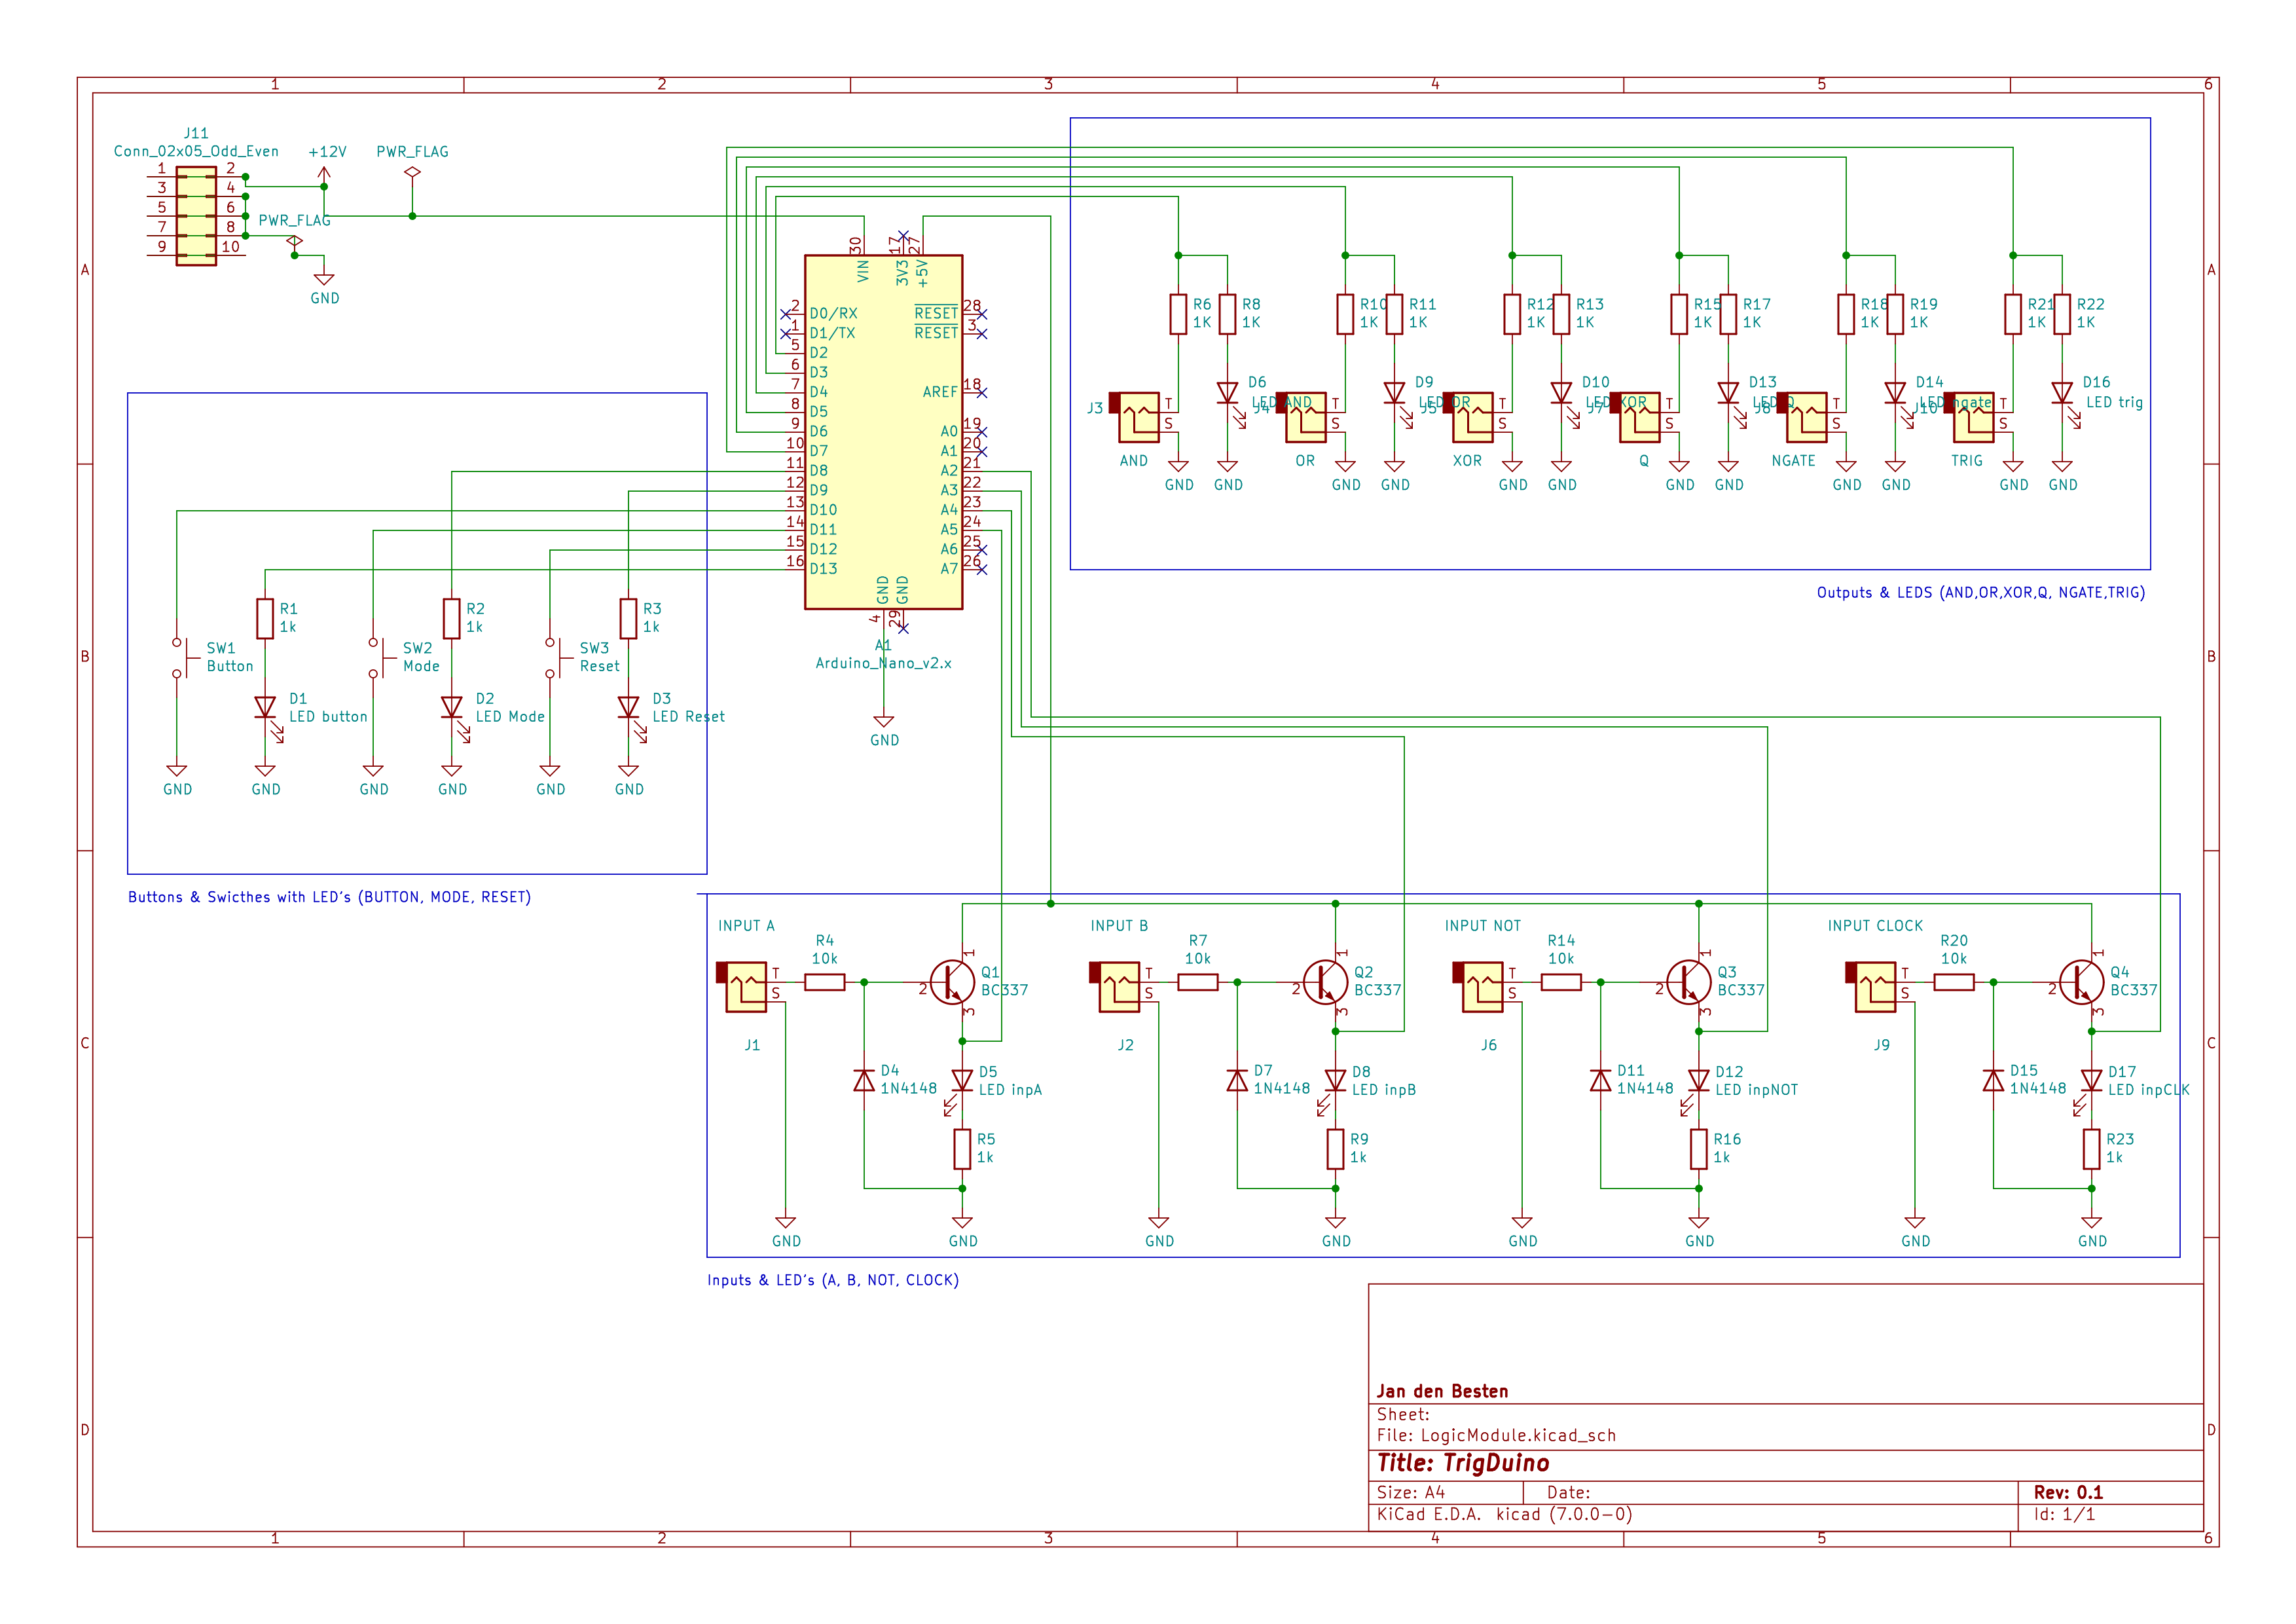Select resistor R23 1k symbol
This screenshot has width=2296, height=1624.
[x=2091, y=1149]
